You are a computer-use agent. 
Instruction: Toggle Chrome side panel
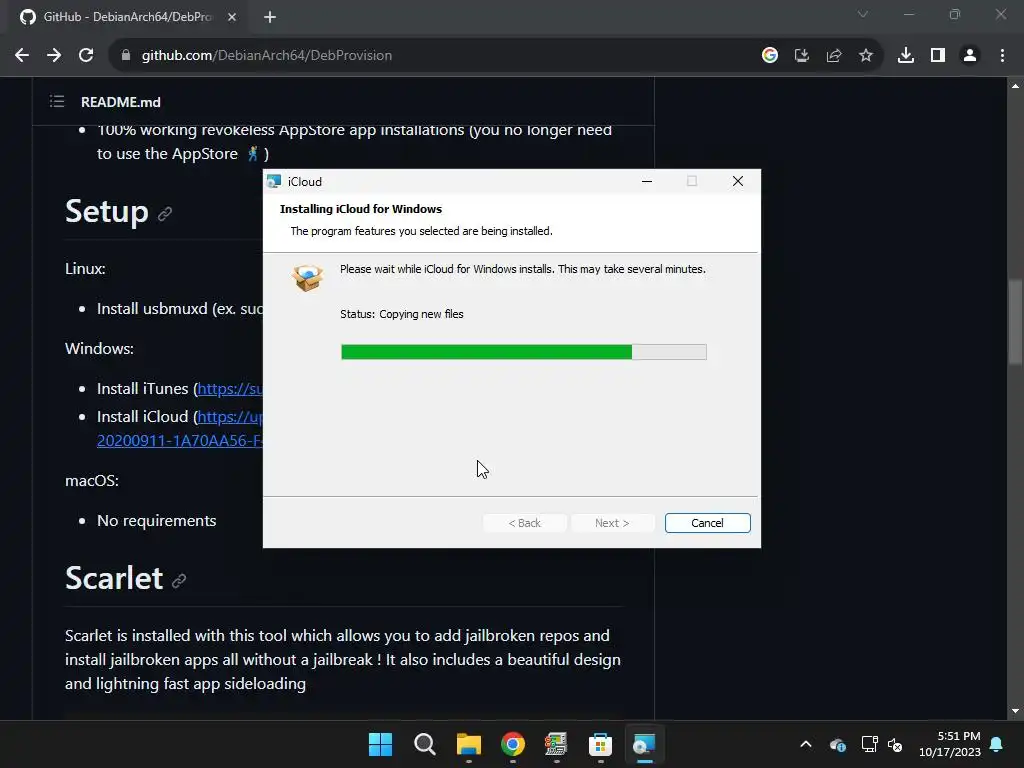(938, 56)
